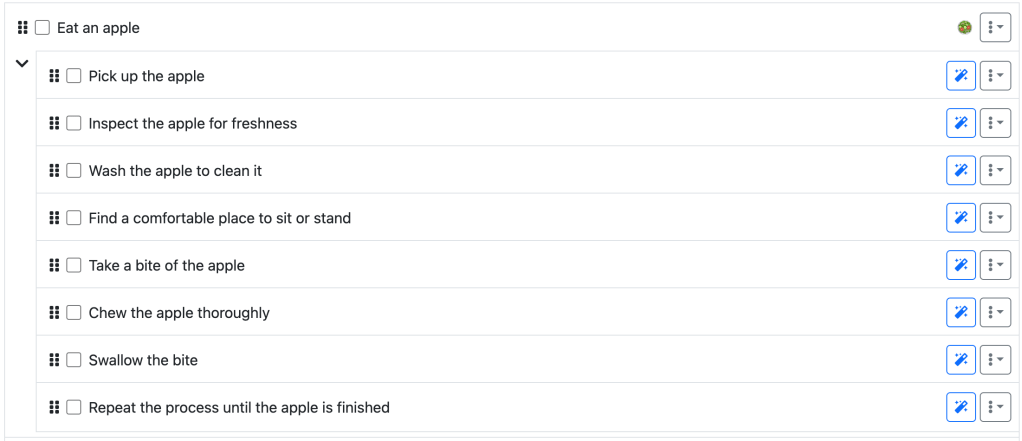Click the 'Inspect the apple for freshness' label

tap(192, 123)
